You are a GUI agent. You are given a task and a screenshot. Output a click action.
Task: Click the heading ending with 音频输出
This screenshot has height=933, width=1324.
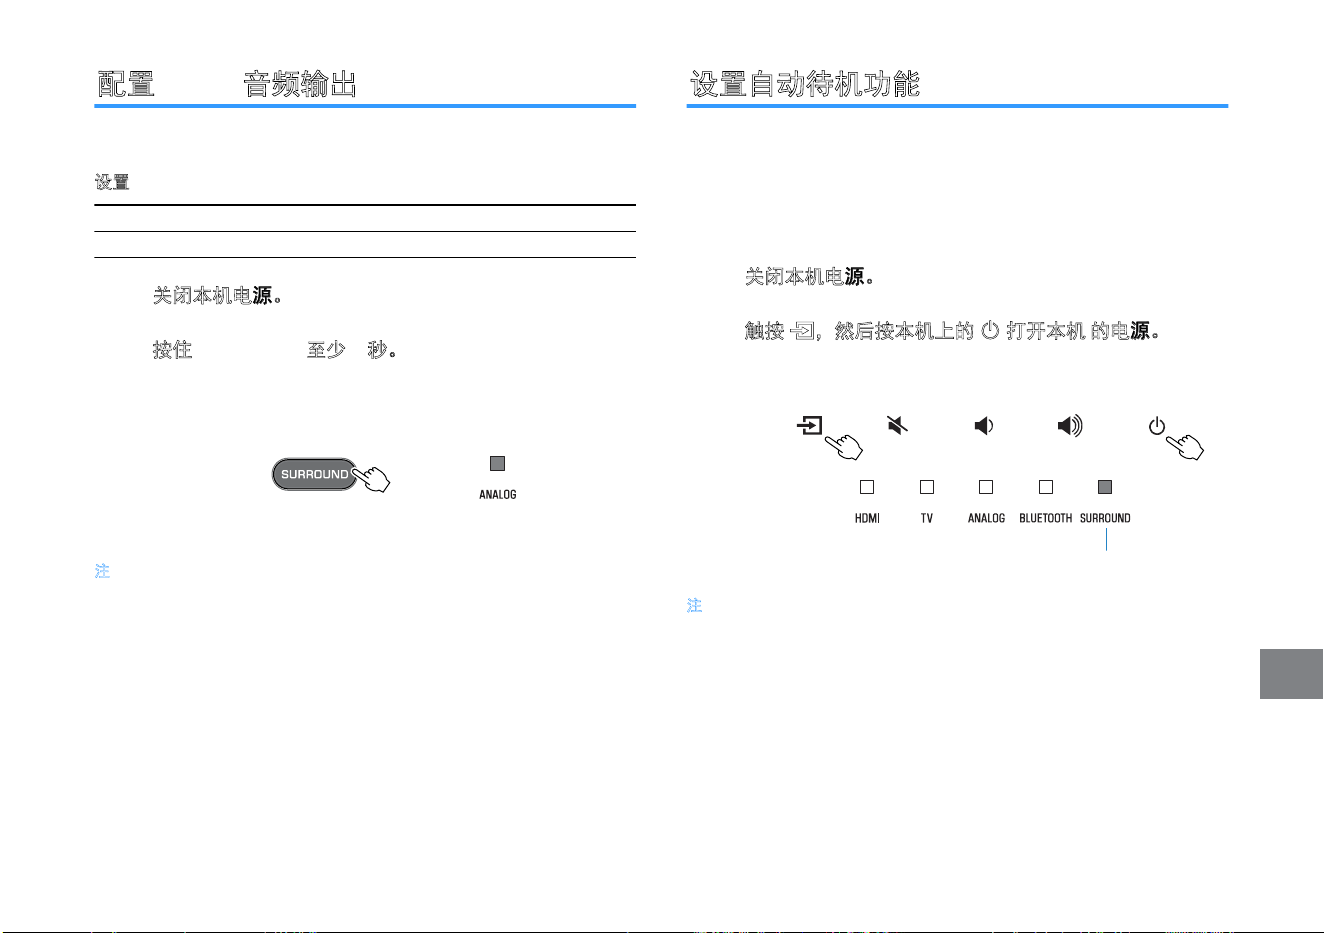pyautogui.click(x=227, y=84)
